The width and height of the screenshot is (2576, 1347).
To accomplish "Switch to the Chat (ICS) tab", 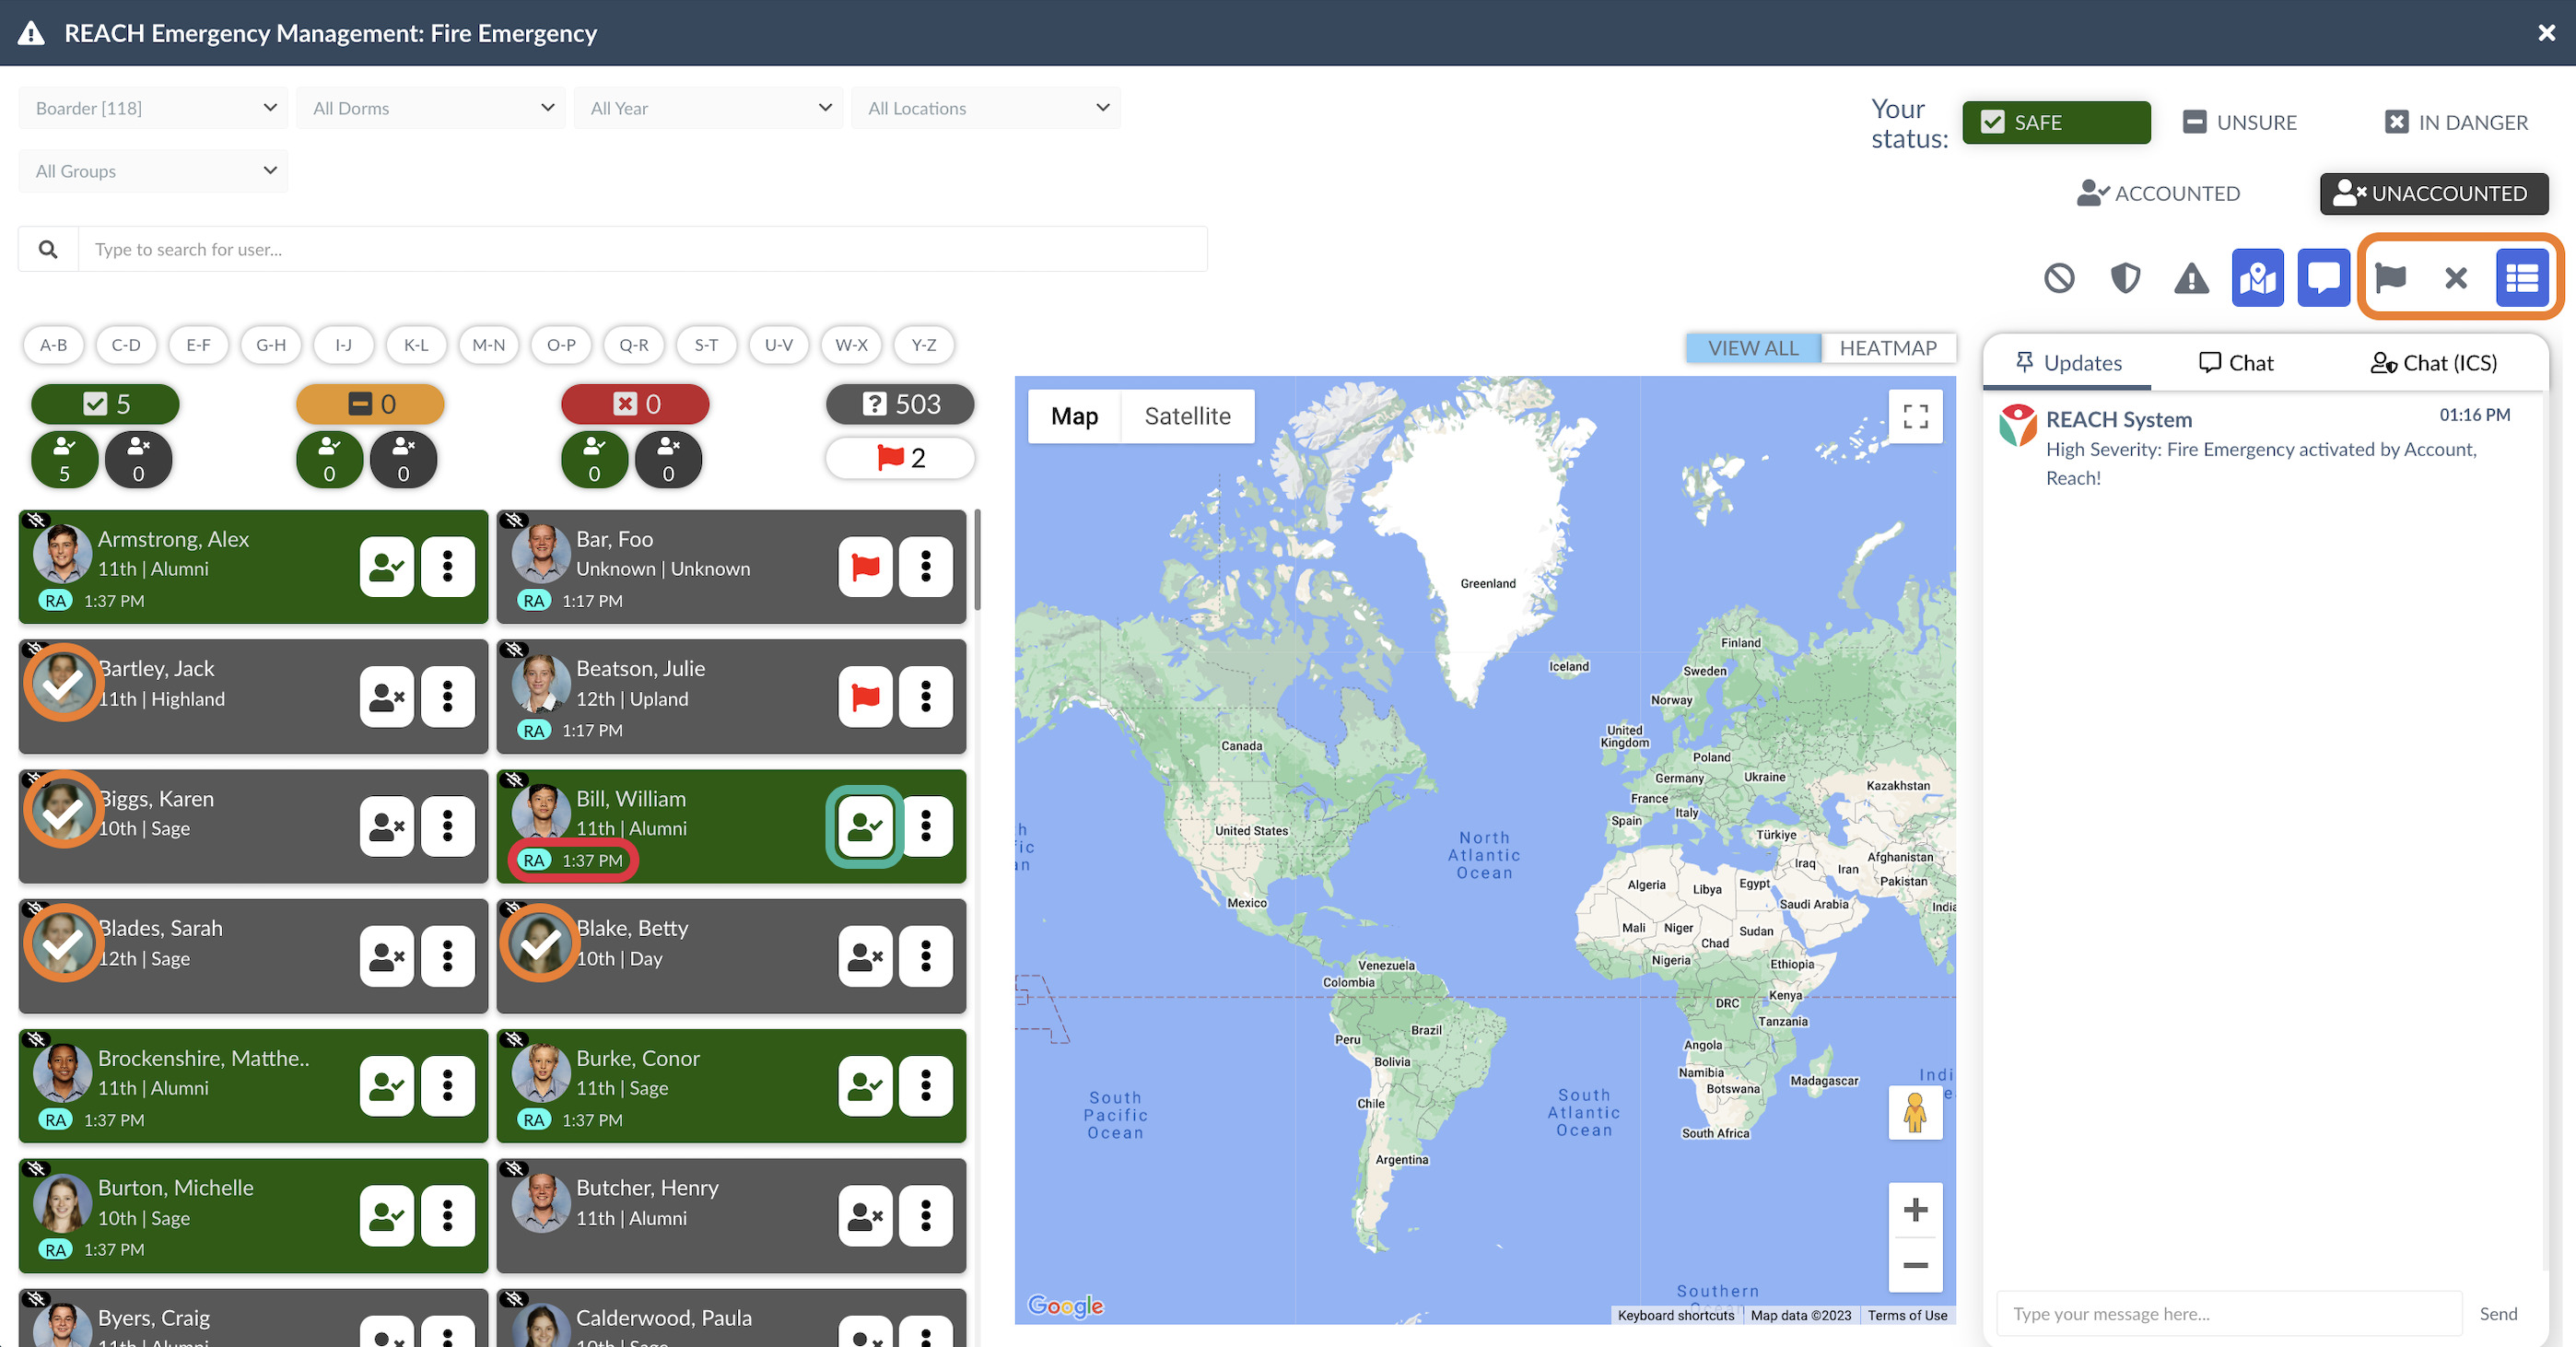I will click(x=2434, y=363).
